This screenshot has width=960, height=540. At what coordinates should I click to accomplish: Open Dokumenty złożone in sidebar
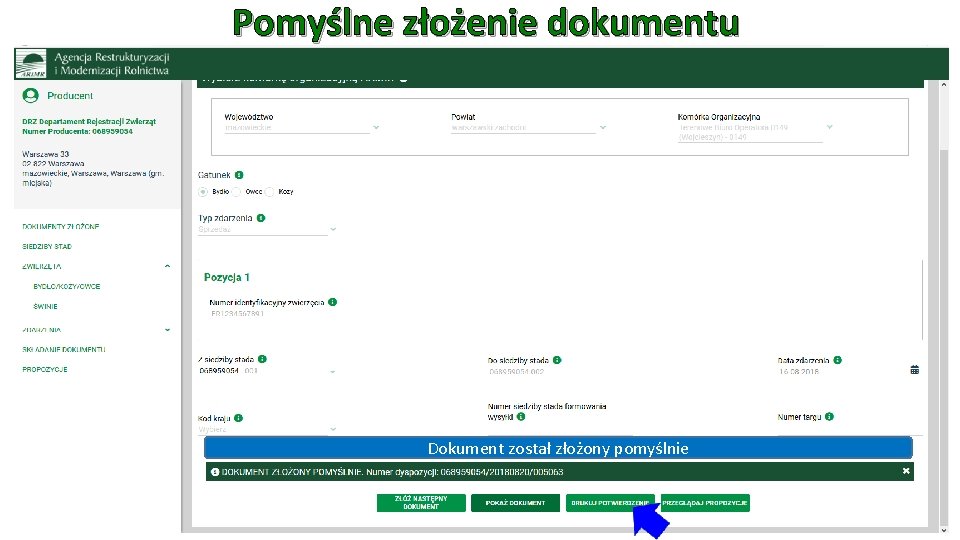(x=61, y=227)
